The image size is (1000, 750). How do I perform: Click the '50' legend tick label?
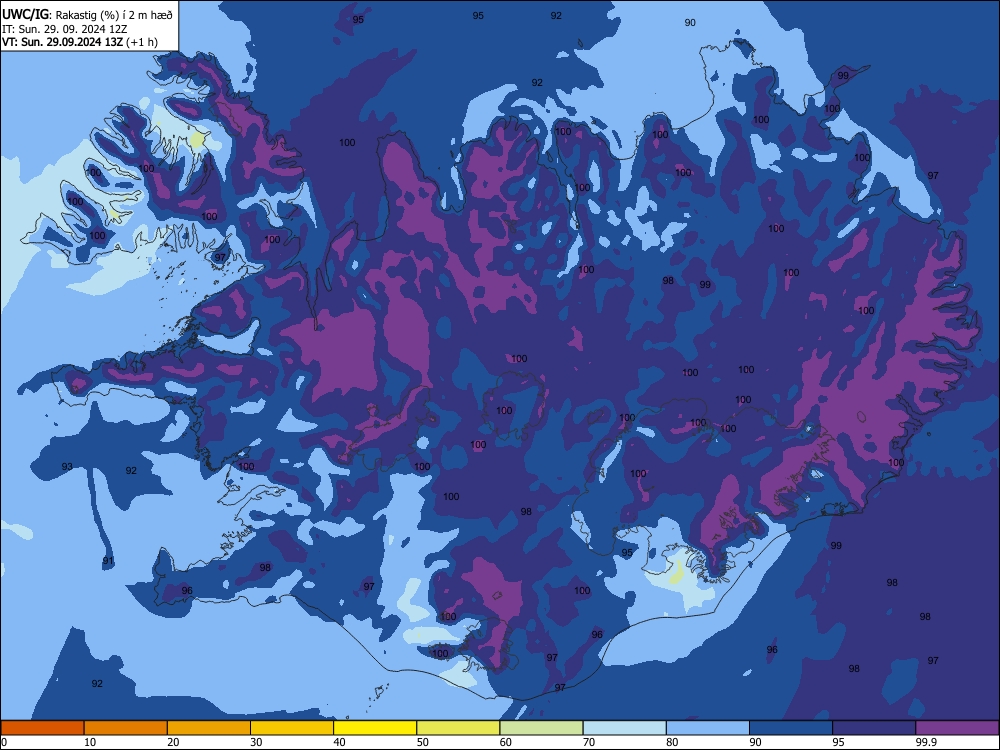[422, 742]
